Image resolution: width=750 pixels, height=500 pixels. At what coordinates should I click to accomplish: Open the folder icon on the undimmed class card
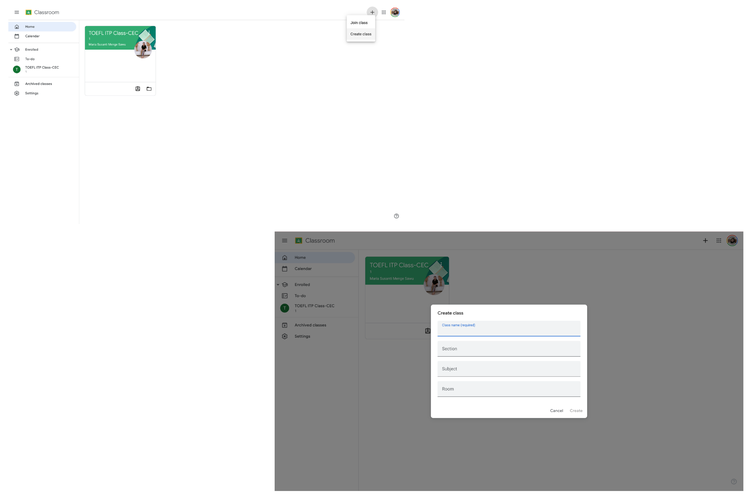149,89
